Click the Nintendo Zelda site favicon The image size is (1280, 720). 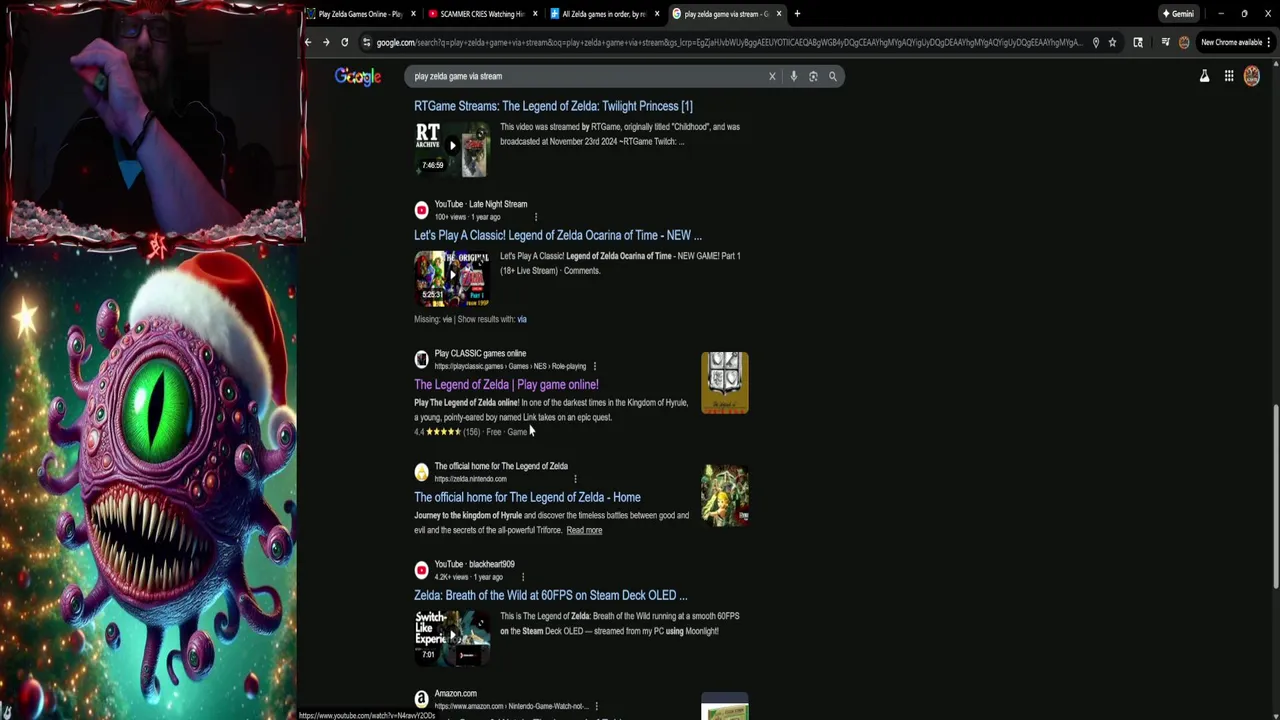pos(421,472)
